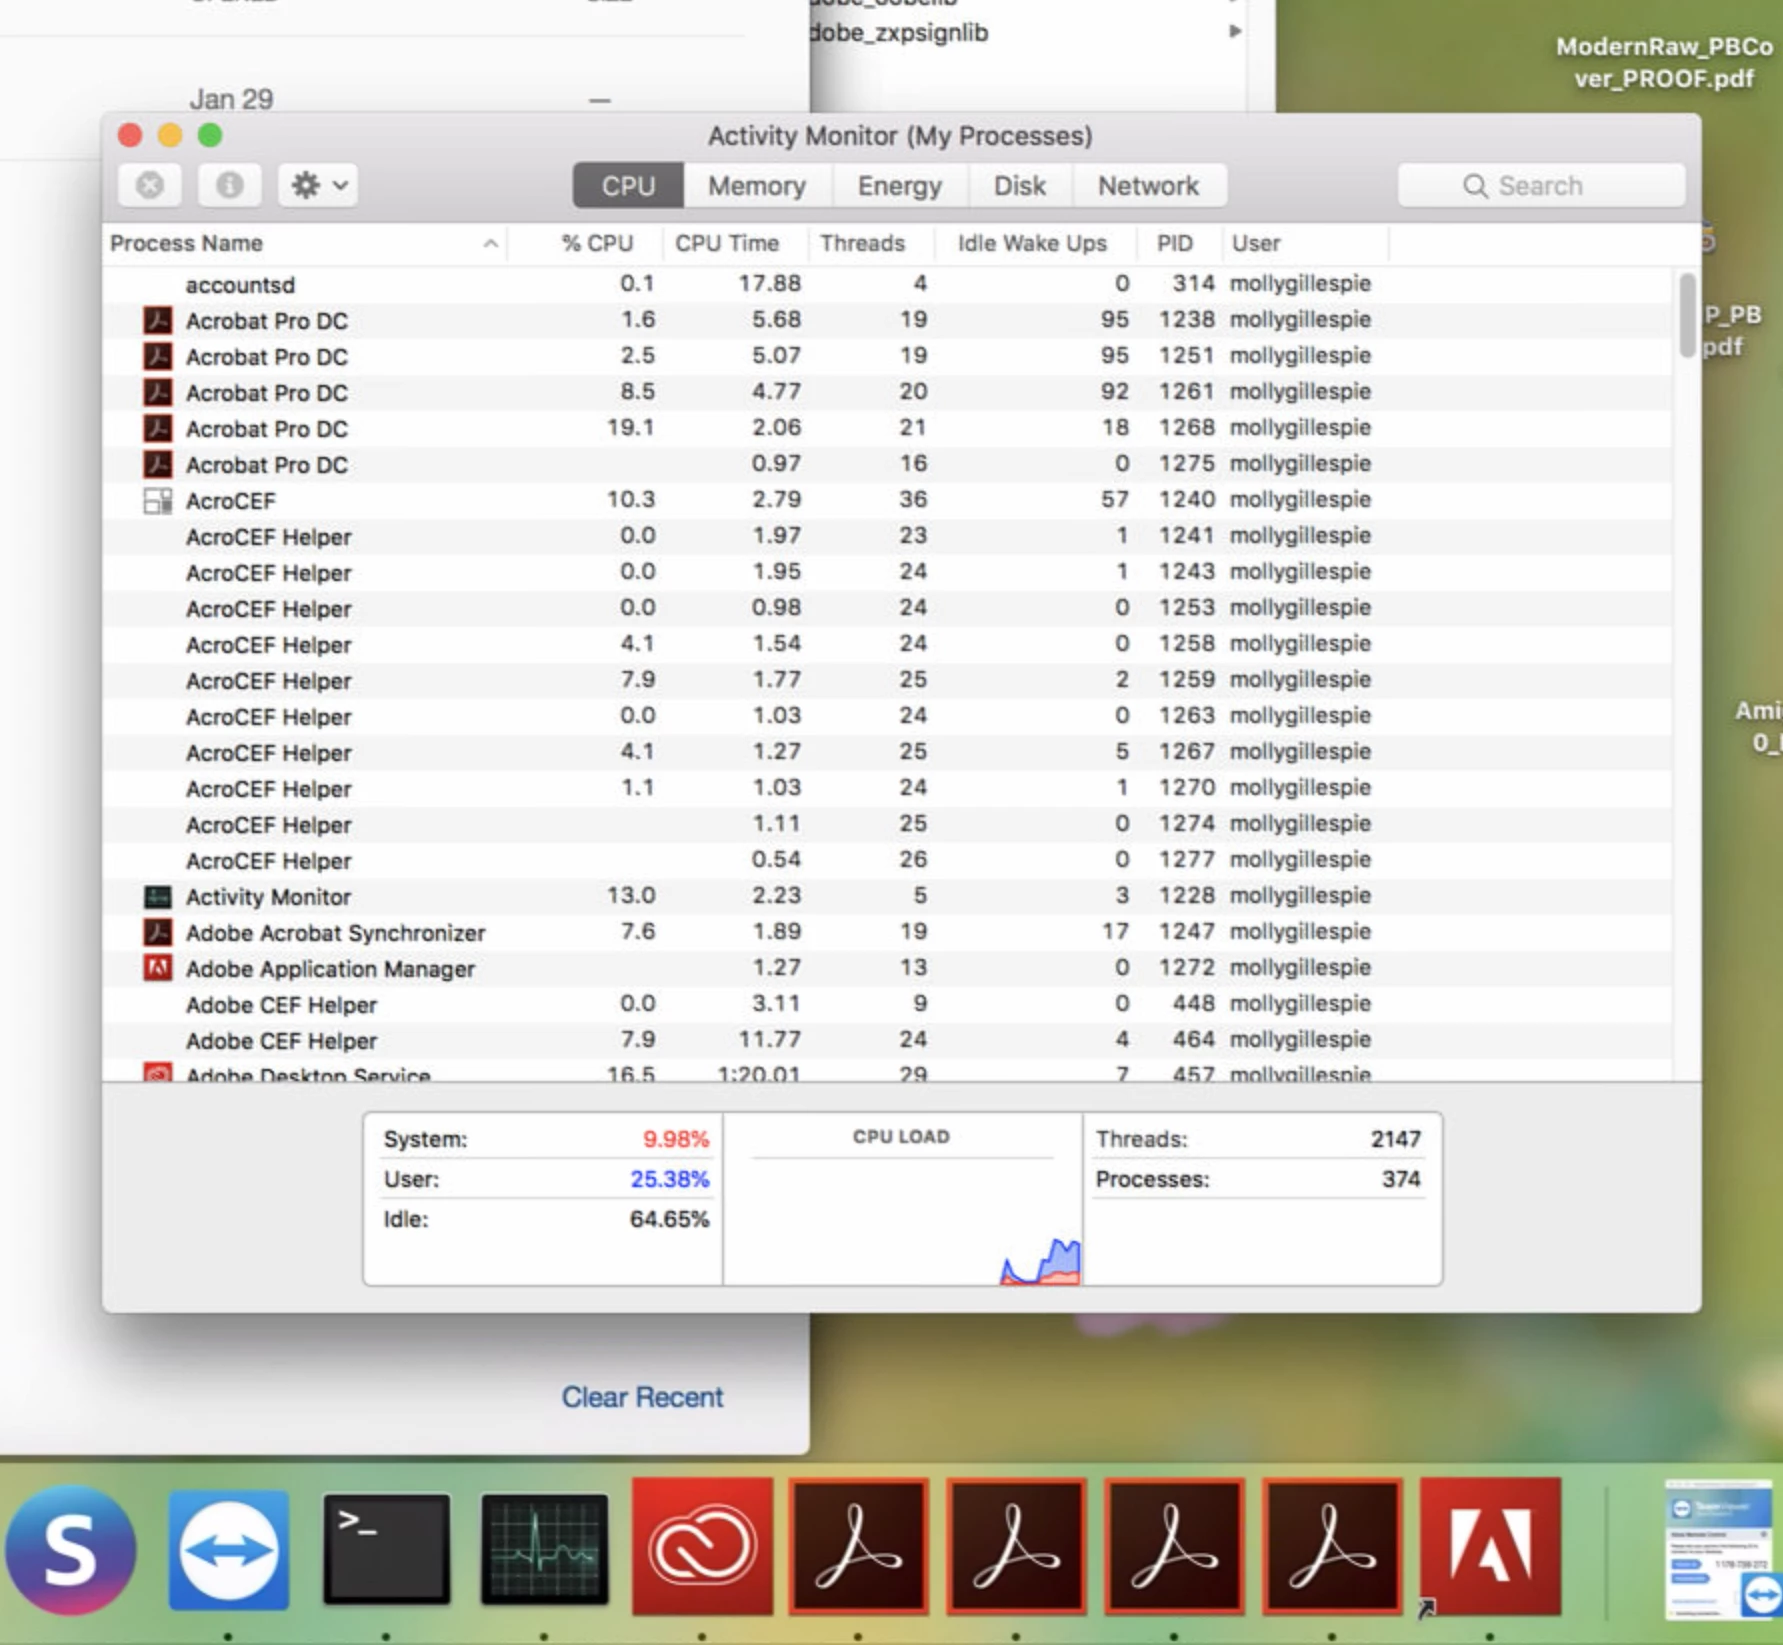The width and height of the screenshot is (1783, 1645).
Task: Click the Idle 64.65% value
Action: [x=669, y=1219]
